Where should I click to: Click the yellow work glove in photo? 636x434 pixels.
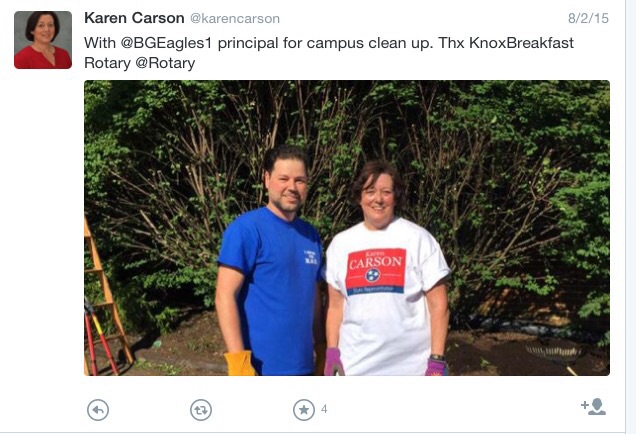[x=239, y=363]
